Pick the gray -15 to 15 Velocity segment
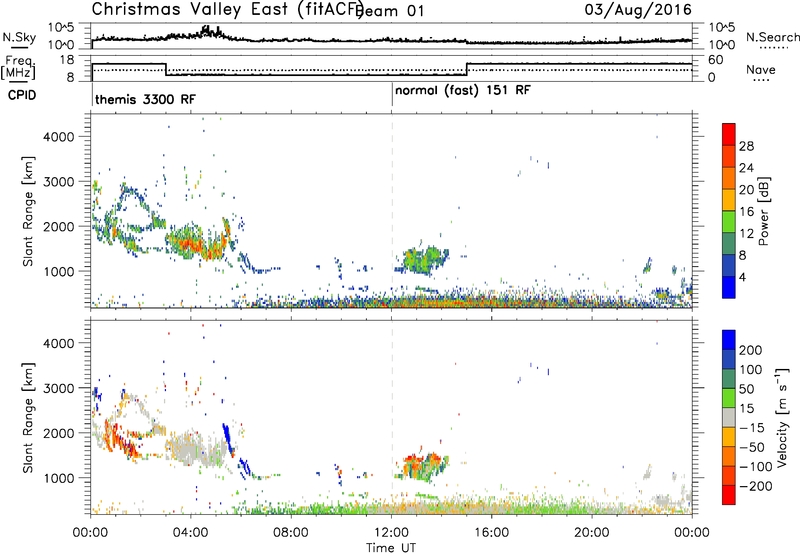The image size is (800, 554). coord(729,418)
